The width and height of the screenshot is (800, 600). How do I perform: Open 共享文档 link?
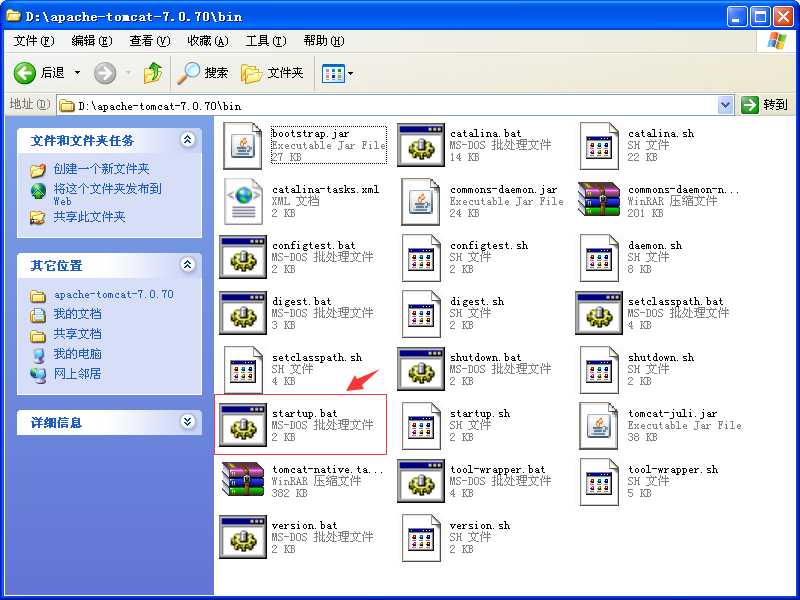[78, 334]
